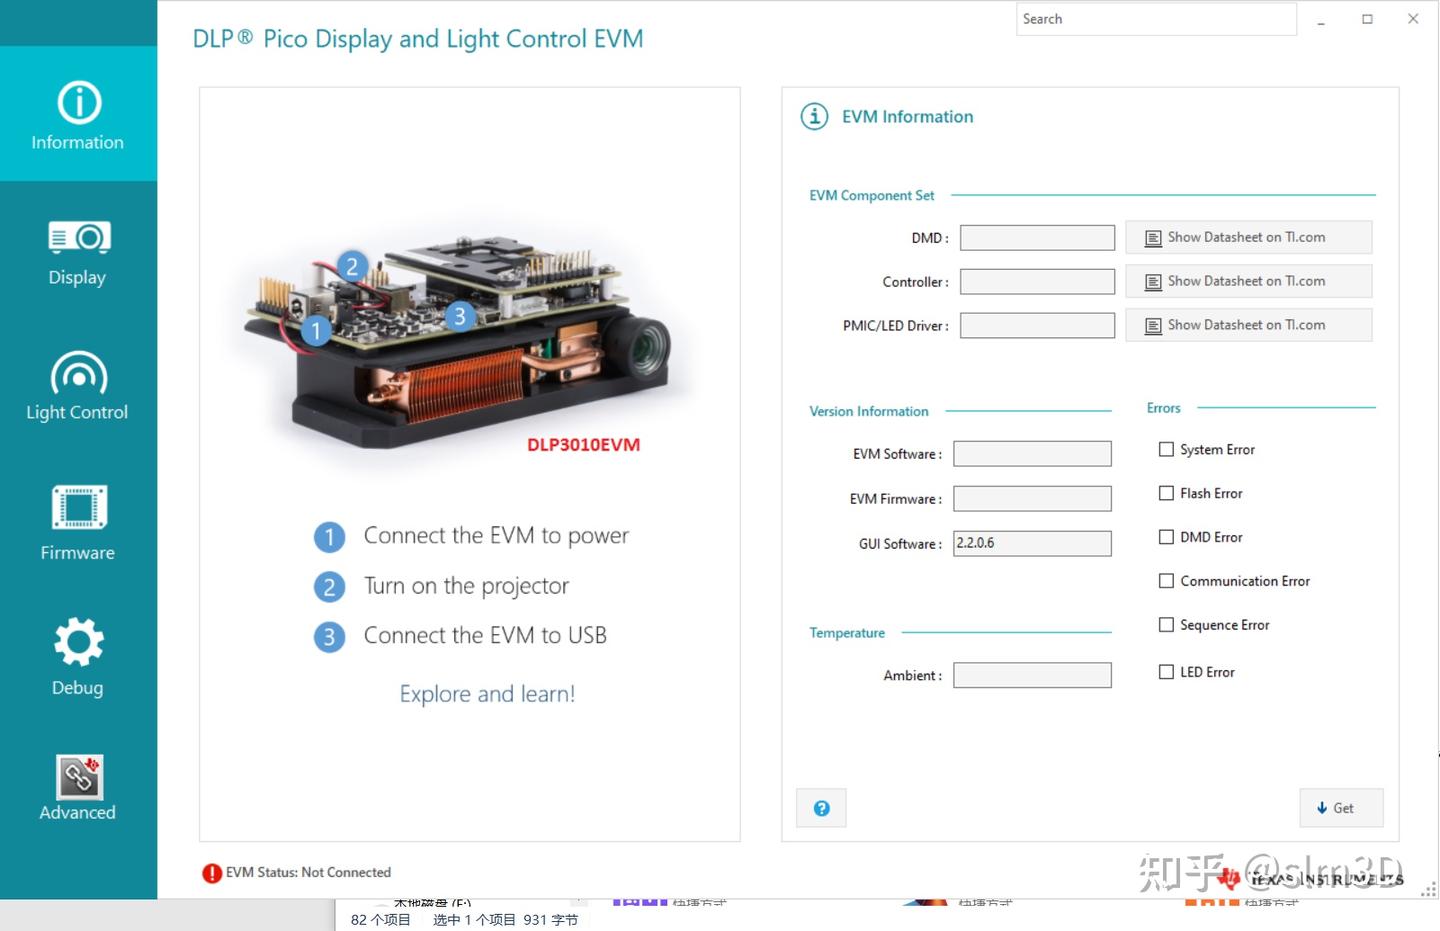Click the red EVM status warning icon
1440x931 pixels.
coord(212,873)
